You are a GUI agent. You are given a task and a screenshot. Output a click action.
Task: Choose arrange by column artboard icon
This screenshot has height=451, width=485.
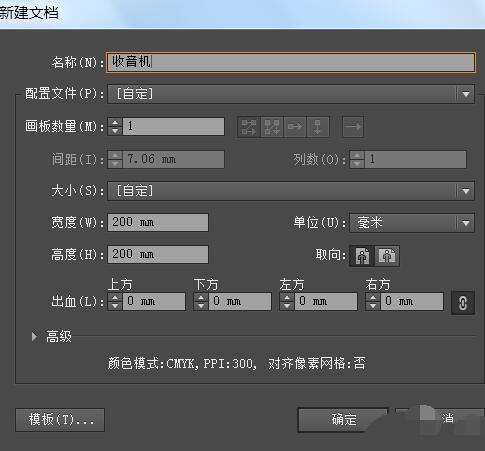[318, 127]
